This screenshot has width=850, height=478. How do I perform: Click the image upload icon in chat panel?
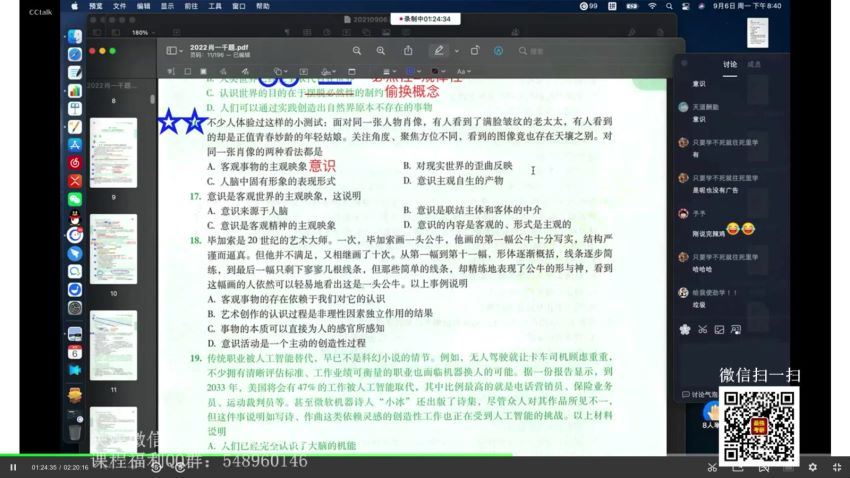pyautogui.click(x=720, y=329)
